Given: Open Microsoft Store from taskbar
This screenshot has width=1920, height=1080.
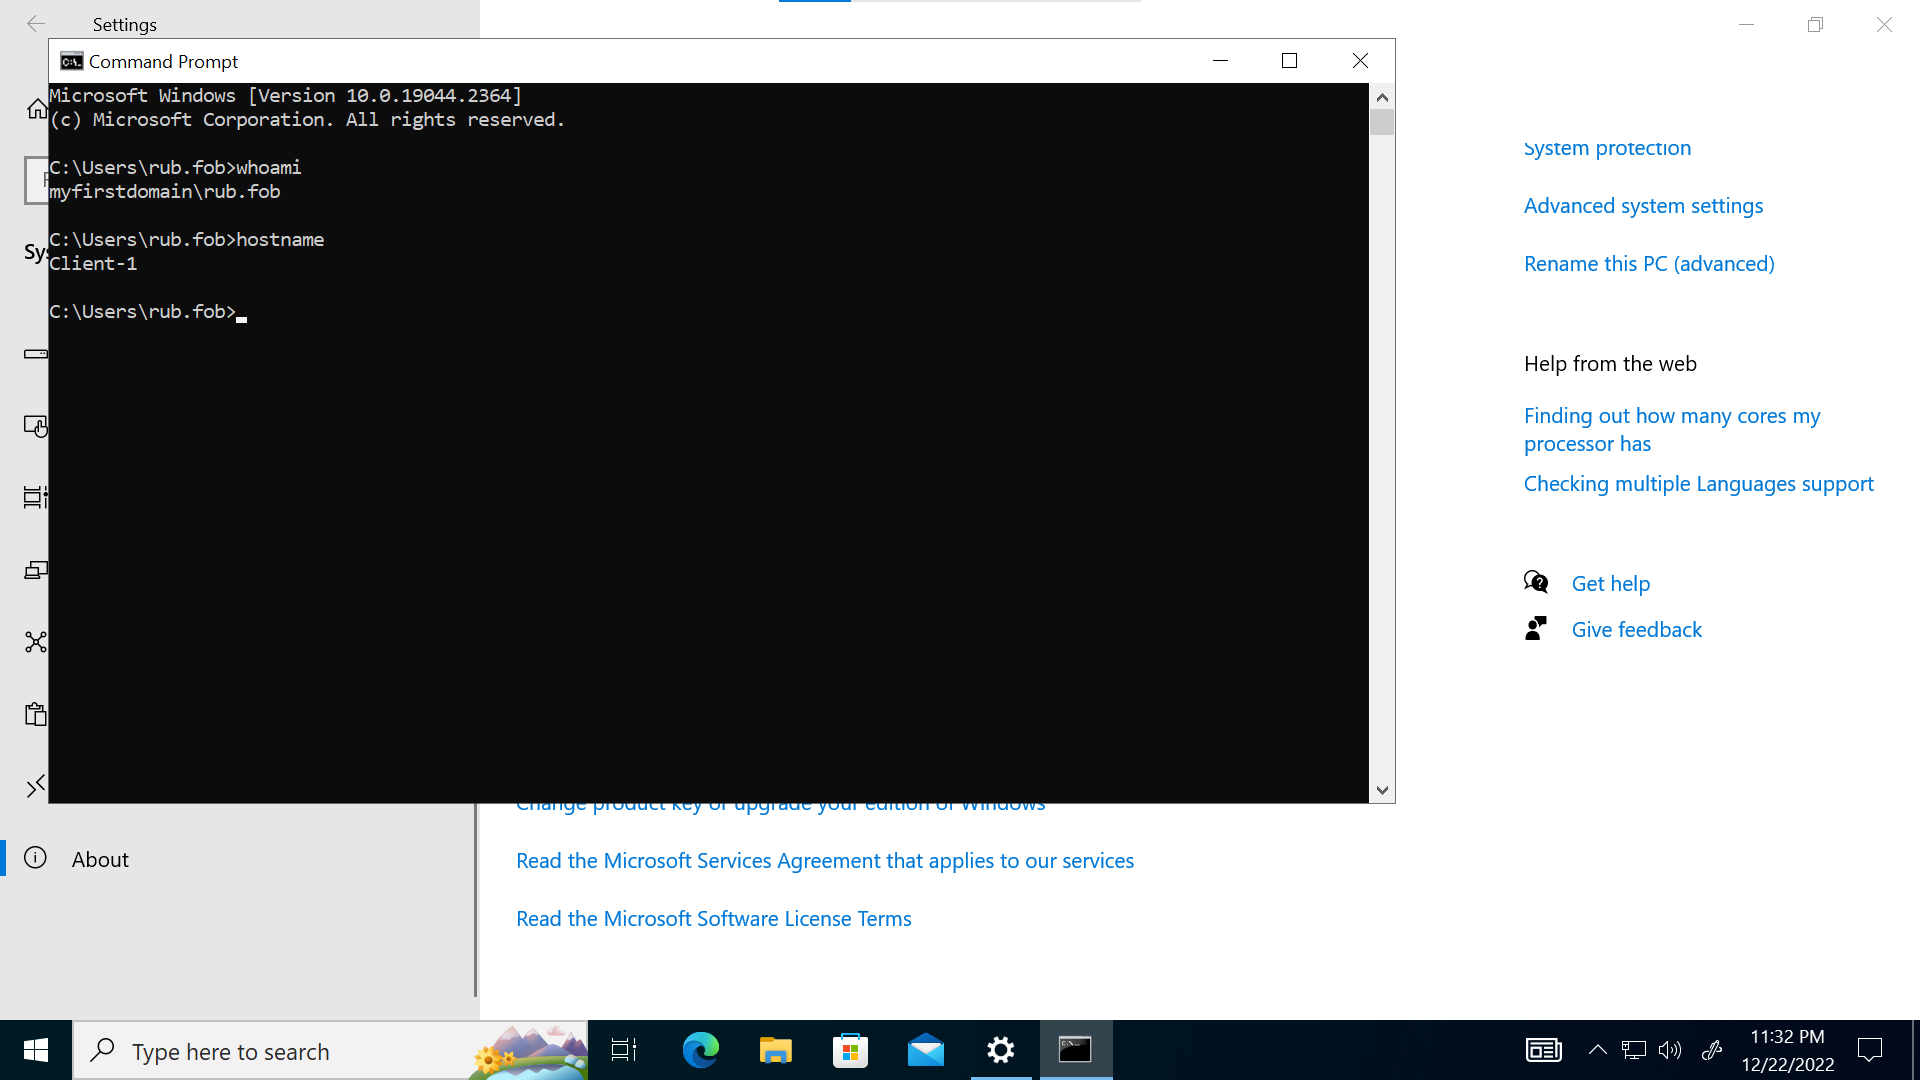Looking at the screenshot, I should (x=849, y=1051).
